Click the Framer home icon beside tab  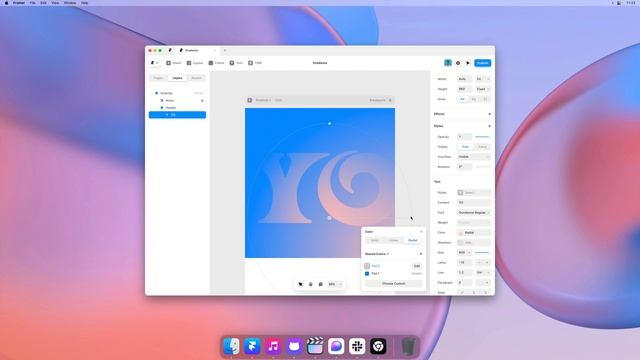coord(170,50)
